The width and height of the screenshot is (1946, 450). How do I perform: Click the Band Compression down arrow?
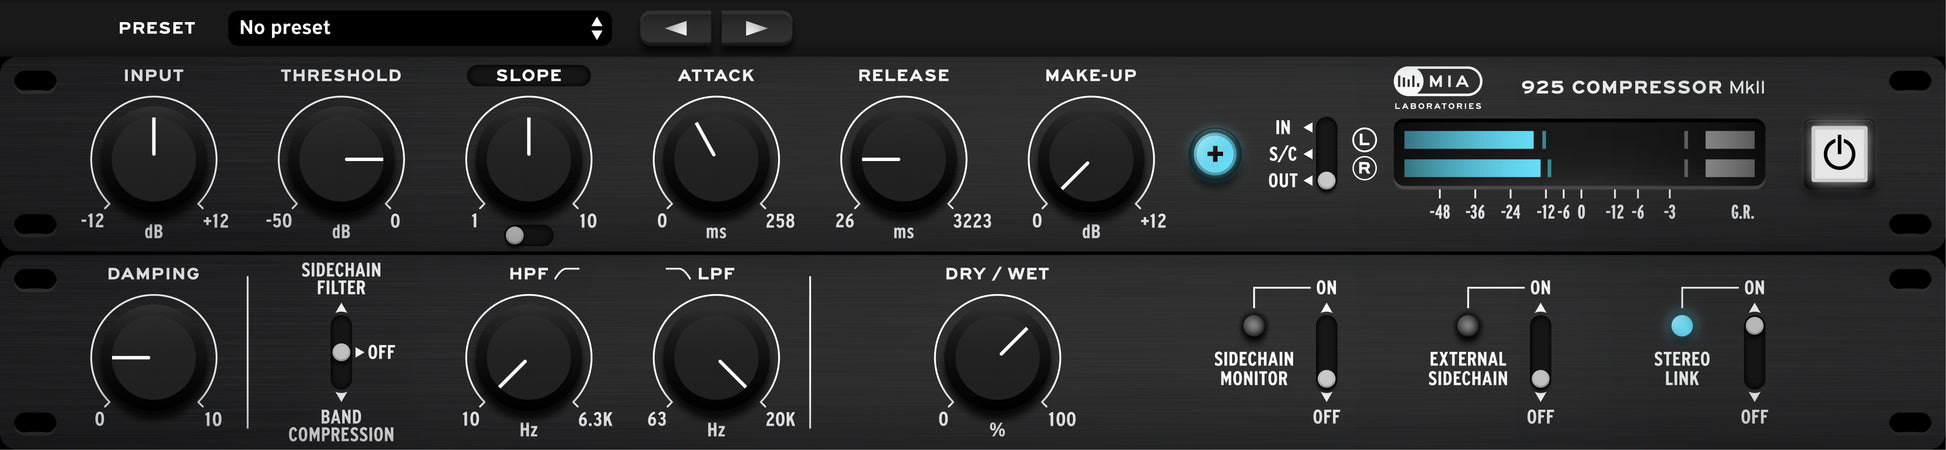(x=341, y=397)
